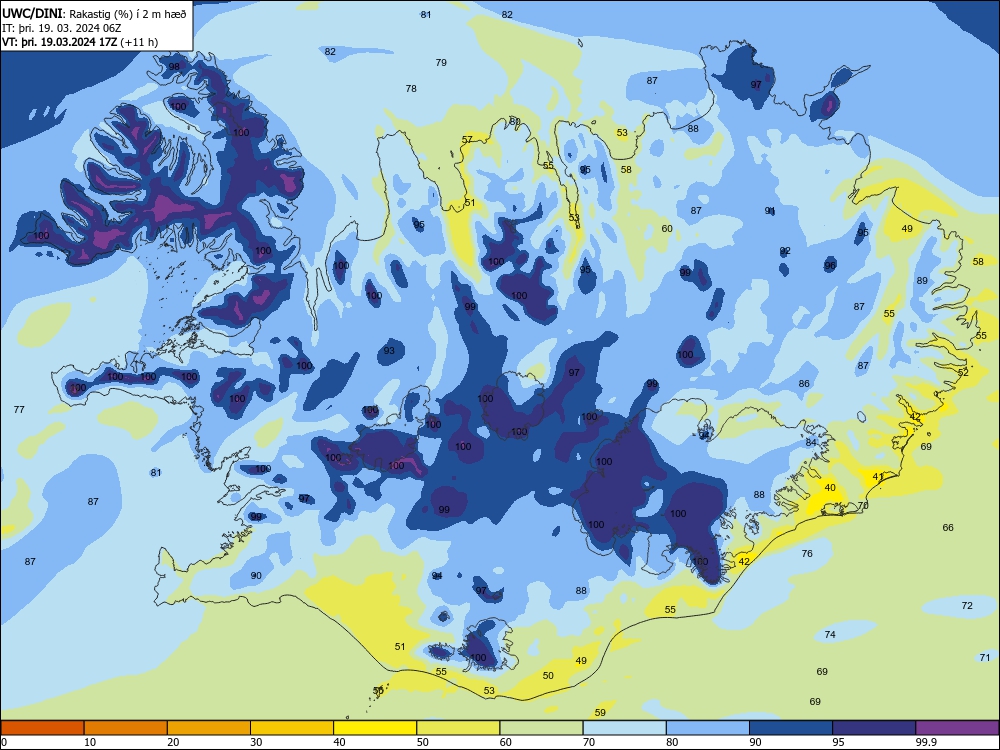This screenshot has width=1000, height=750.
Task: Pick the bright yellow 40–50 legend swatch
Action: [375, 728]
